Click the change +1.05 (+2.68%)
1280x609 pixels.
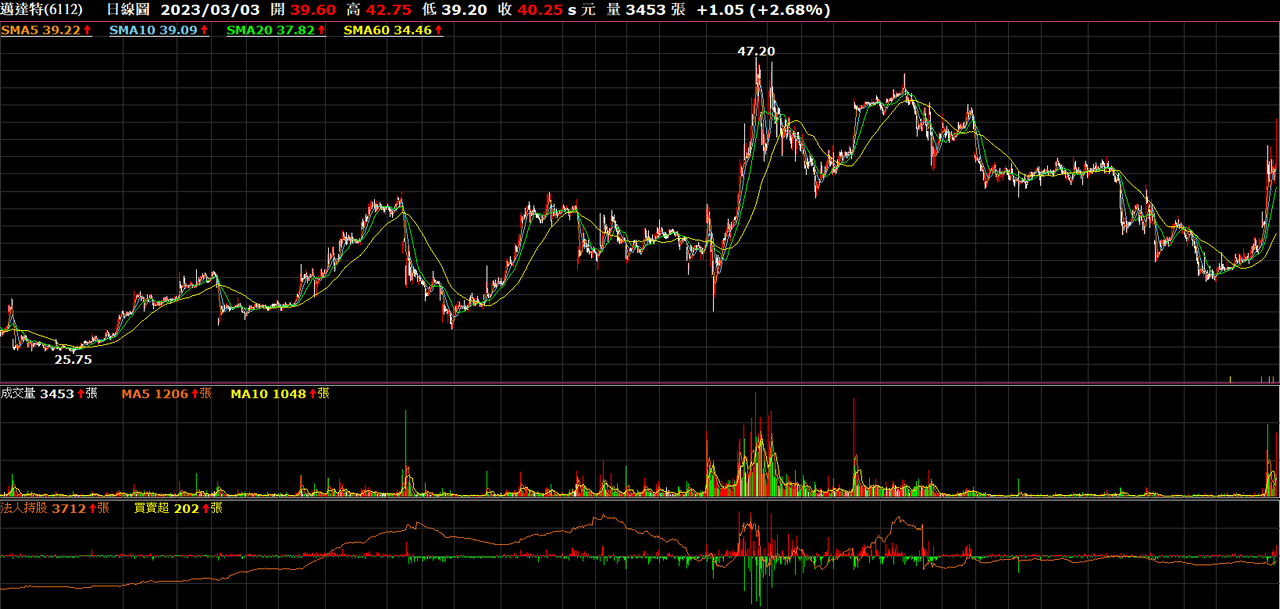click(764, 10)
